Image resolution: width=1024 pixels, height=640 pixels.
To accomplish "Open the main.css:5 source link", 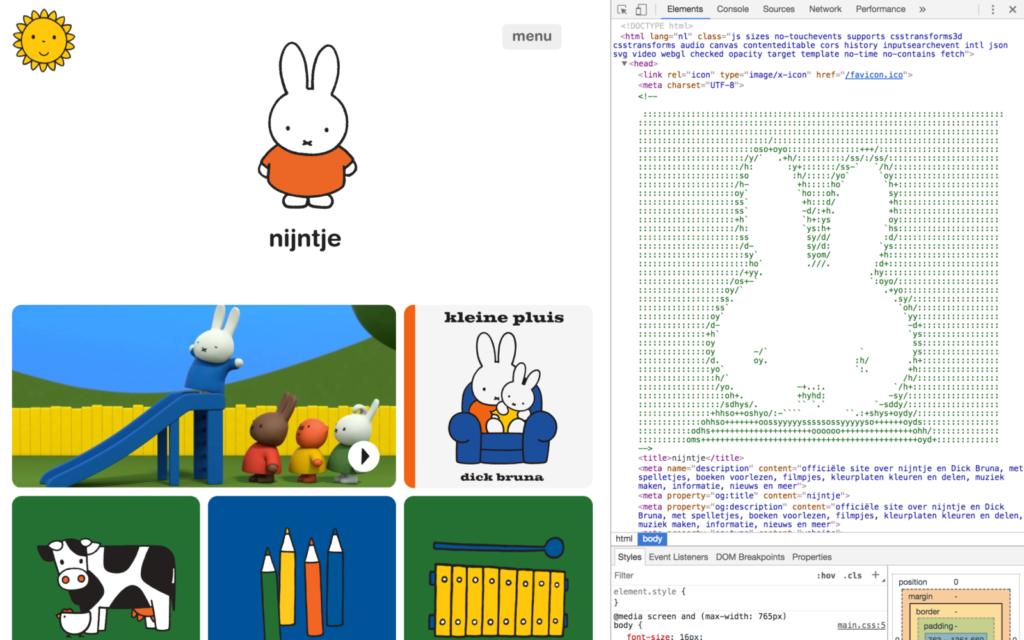I will [x=861, y=625].
